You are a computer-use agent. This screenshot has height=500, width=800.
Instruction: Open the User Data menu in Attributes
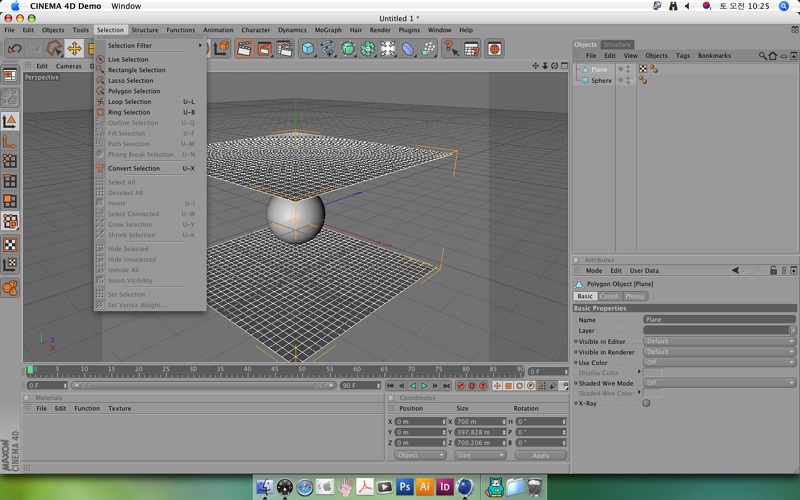644,270
